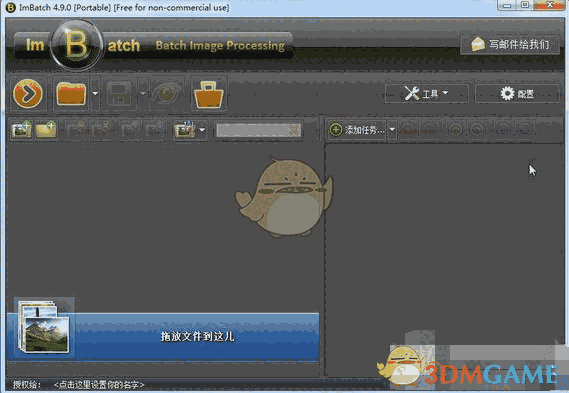Click the greyed remove all images icon
Viewport: 569px width, 393px height.
click(101, 130)
